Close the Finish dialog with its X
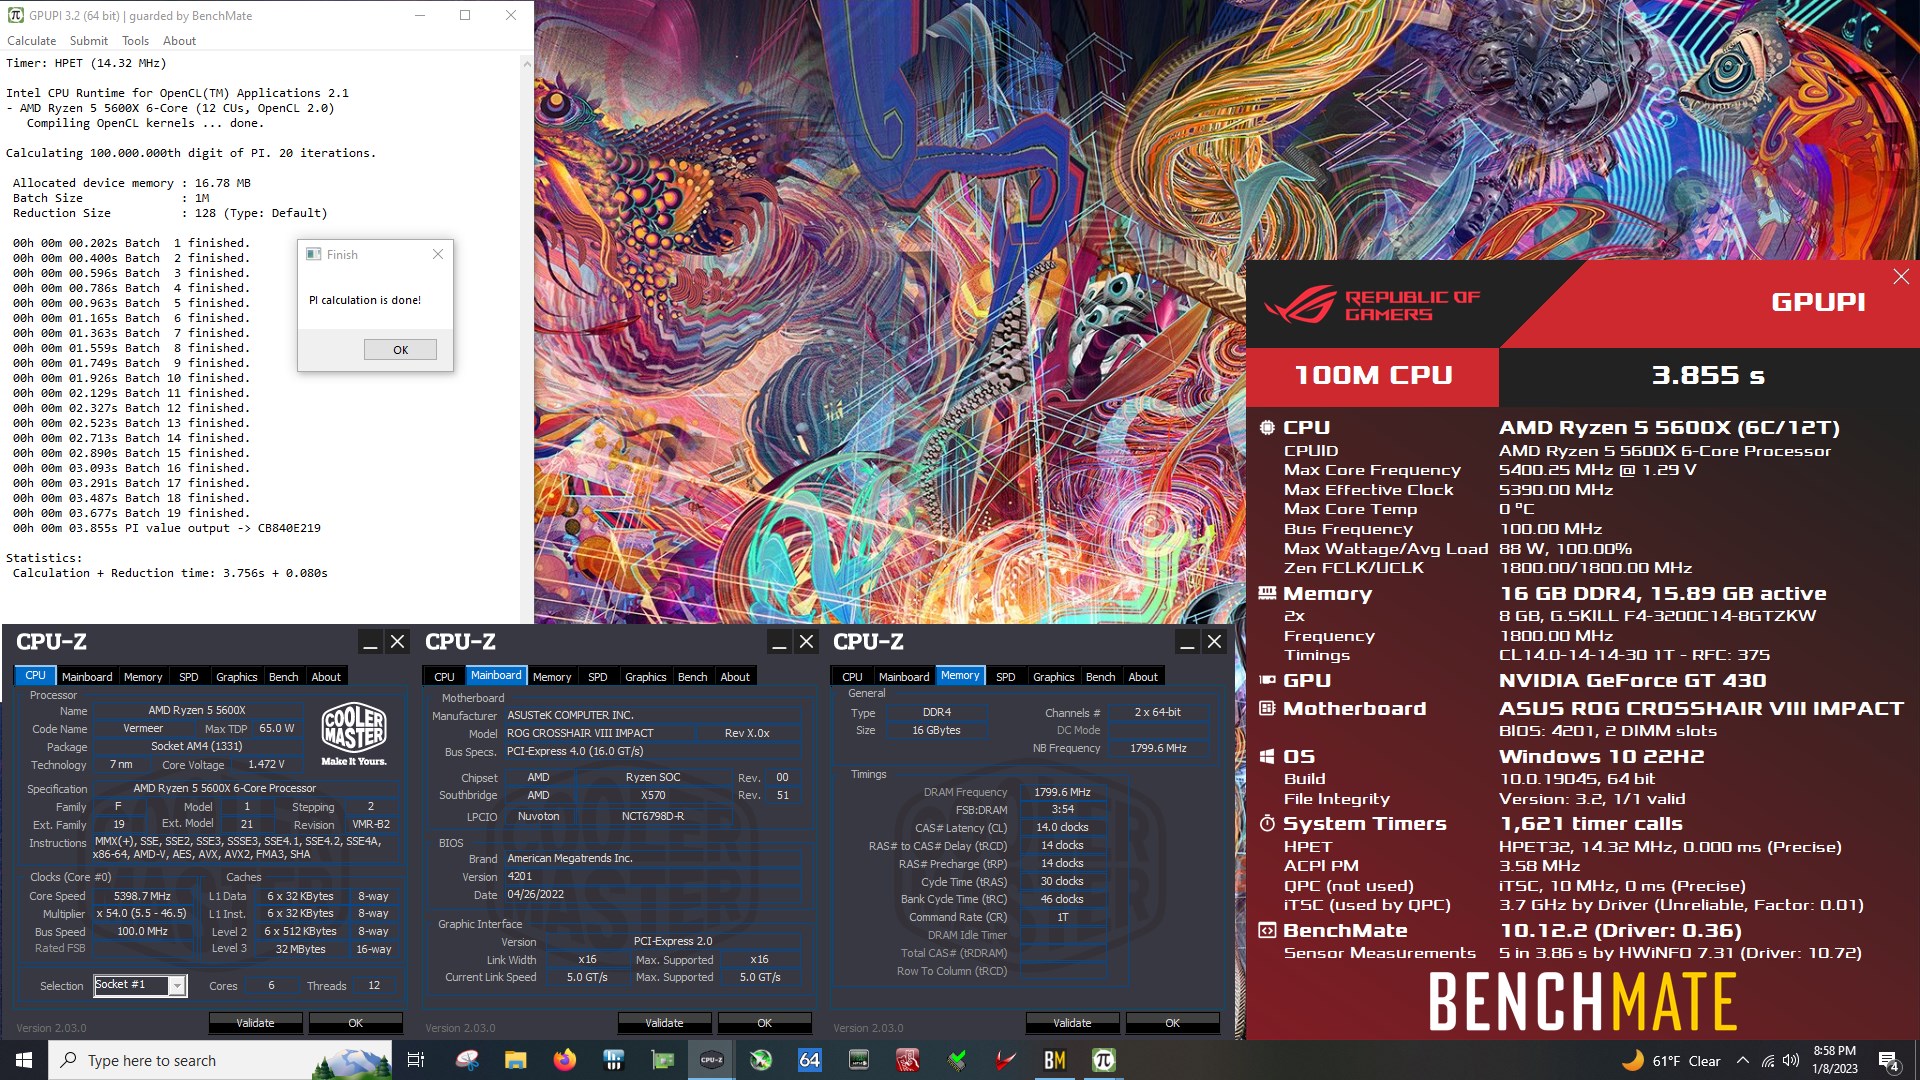Image resolution: width=1920 pixels, height=1080 pixels. (437, 254)
